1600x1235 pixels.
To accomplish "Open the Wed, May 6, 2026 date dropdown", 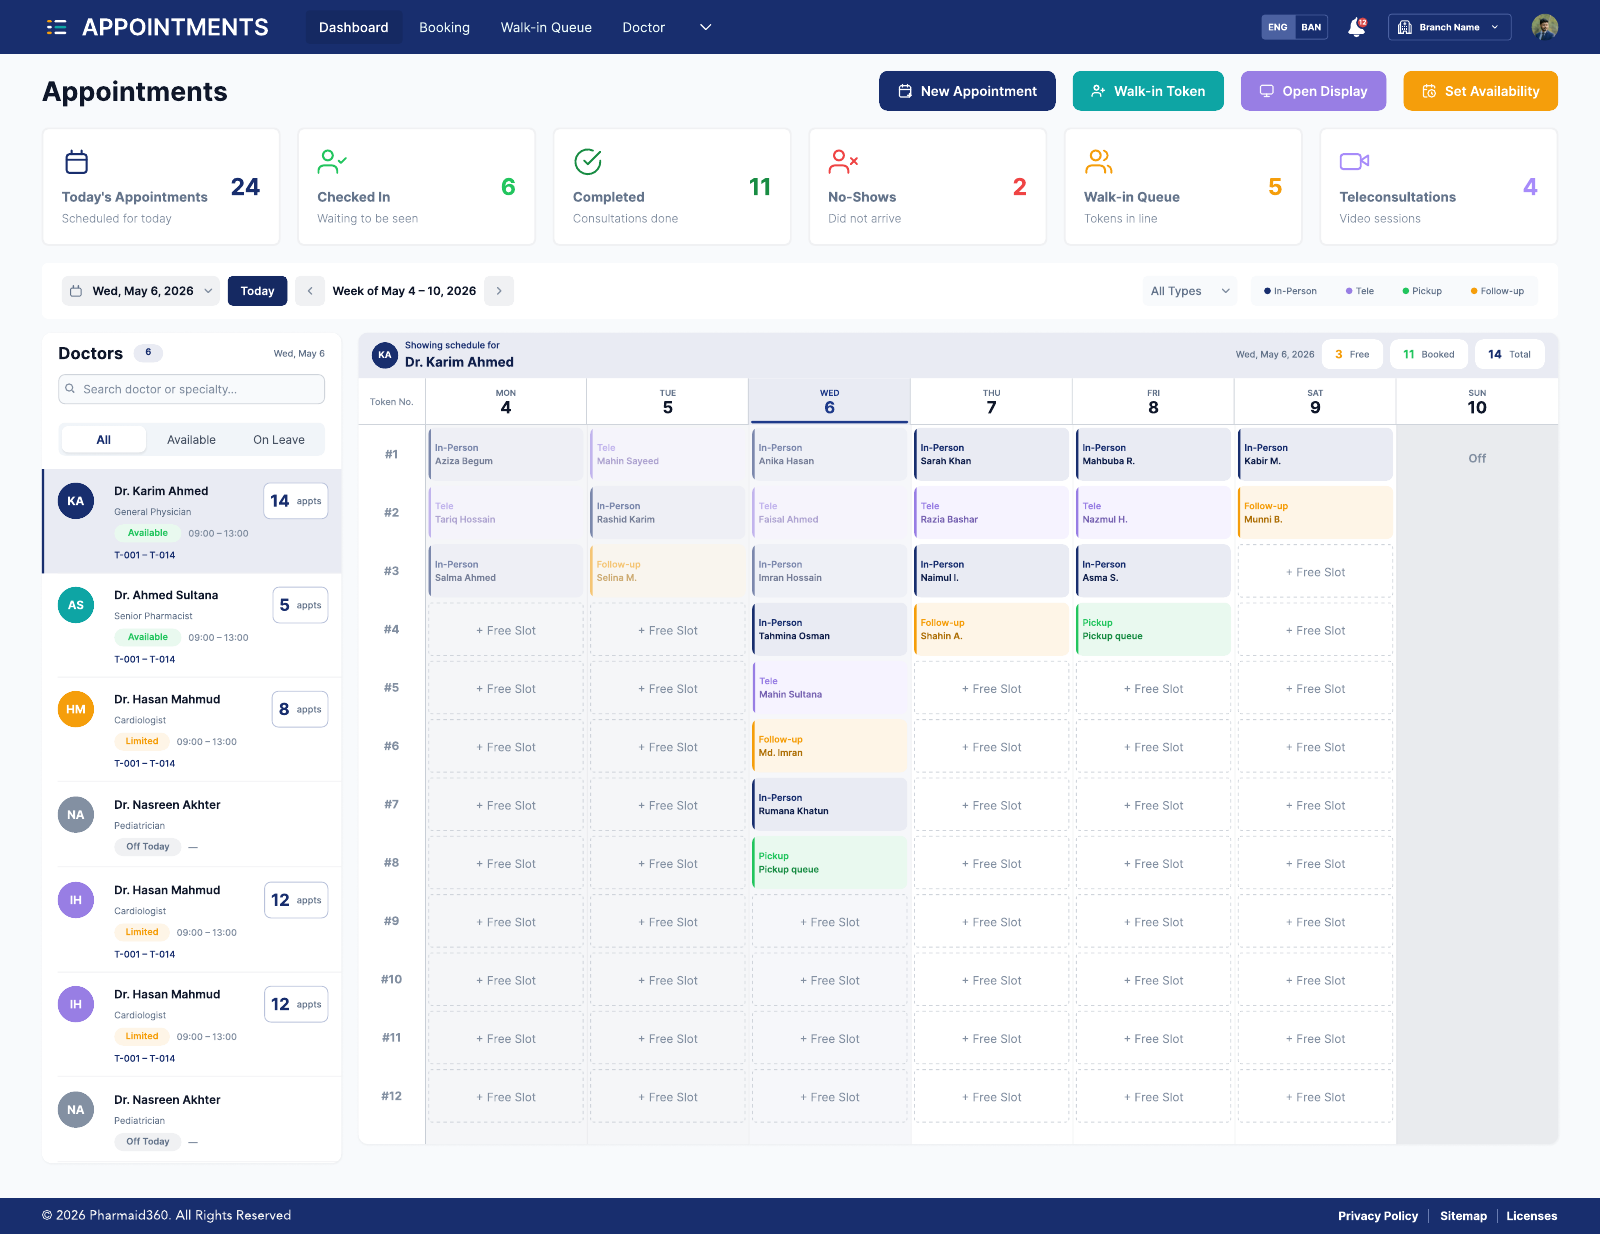I will click(141, 291).
